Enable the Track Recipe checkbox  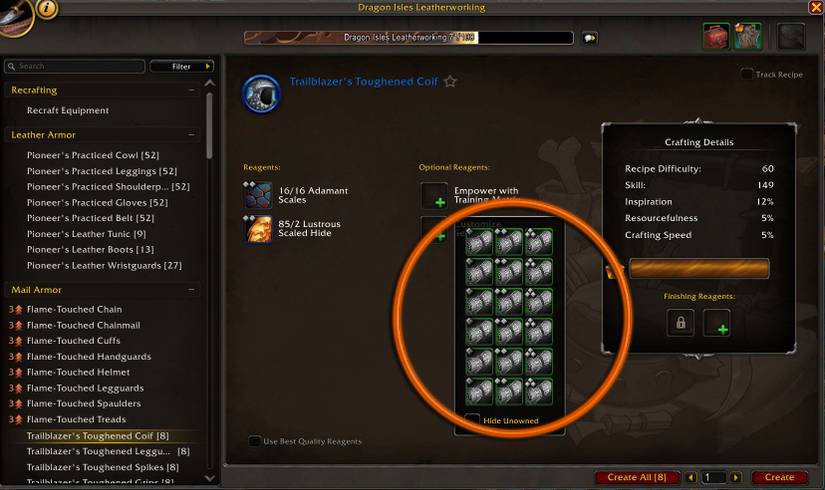pyautogui.click(x=746, y=74)
